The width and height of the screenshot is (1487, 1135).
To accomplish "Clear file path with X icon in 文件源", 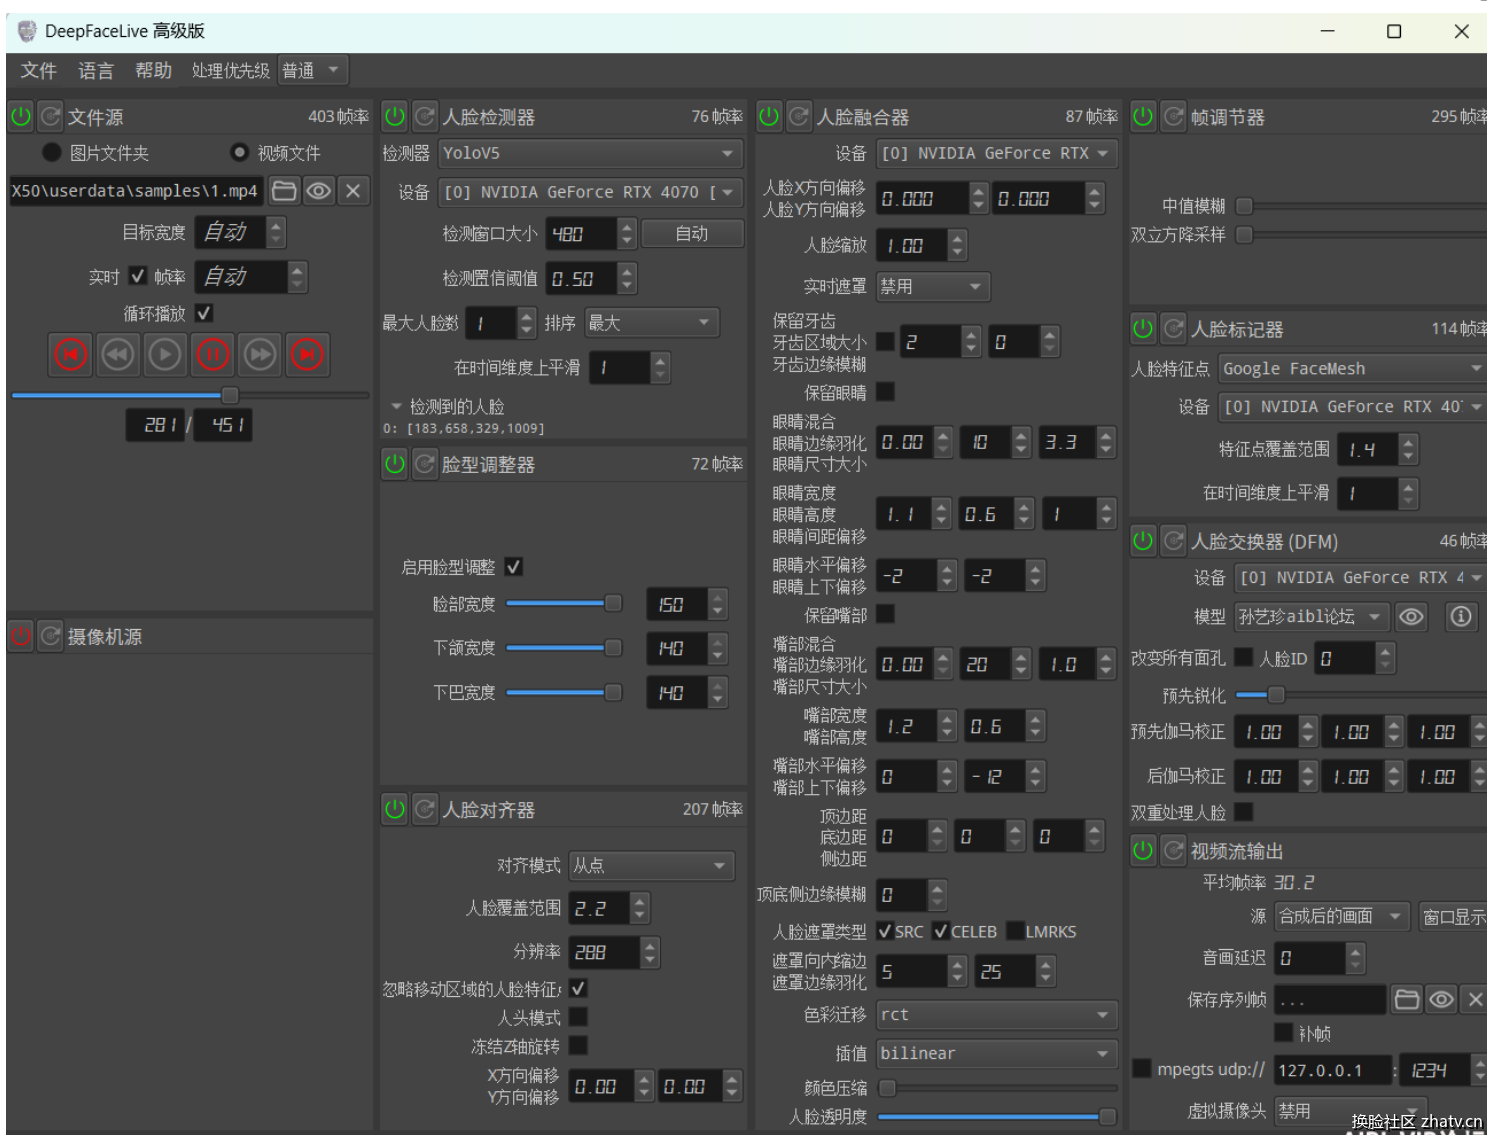I will click(353, 191).
